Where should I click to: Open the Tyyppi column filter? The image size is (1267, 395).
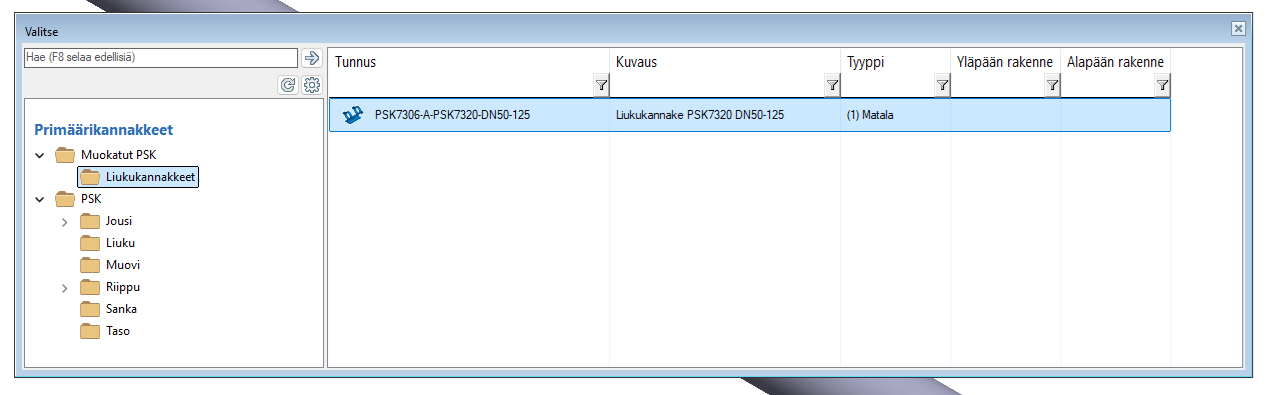(x=942, y=86)
